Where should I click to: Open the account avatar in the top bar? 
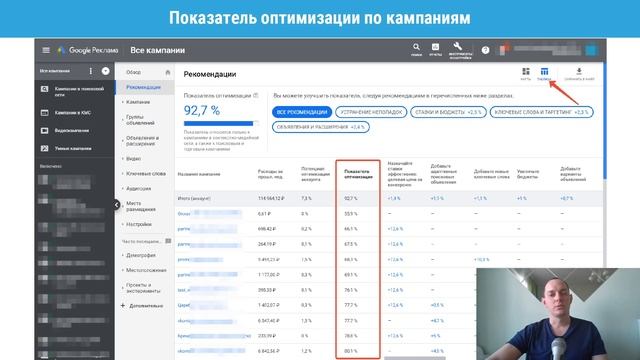[591, 50]
